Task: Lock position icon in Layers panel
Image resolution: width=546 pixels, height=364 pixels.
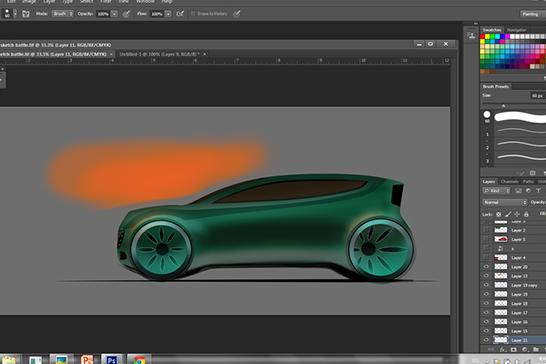Action: point(517,214)
